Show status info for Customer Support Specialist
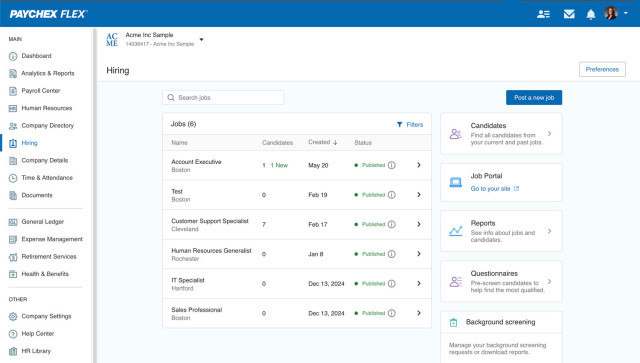The width and height of the screenshot is (640, 363). pos(391,224)
